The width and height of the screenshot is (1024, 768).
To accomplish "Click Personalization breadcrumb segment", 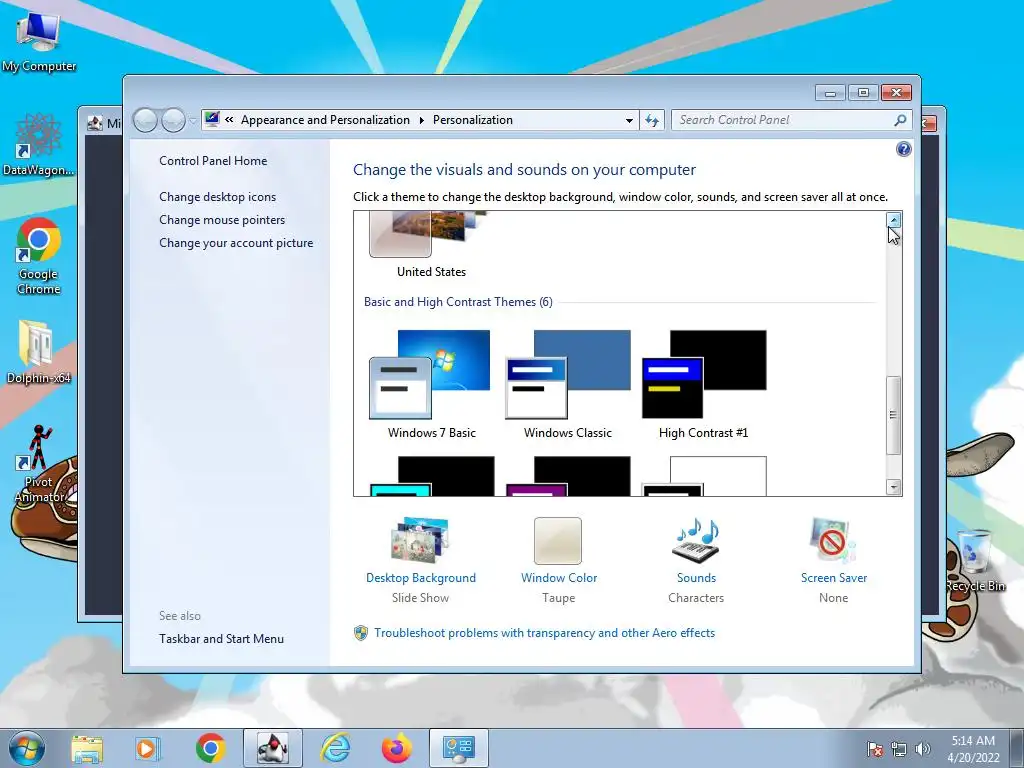I will (x=473, y=120).
